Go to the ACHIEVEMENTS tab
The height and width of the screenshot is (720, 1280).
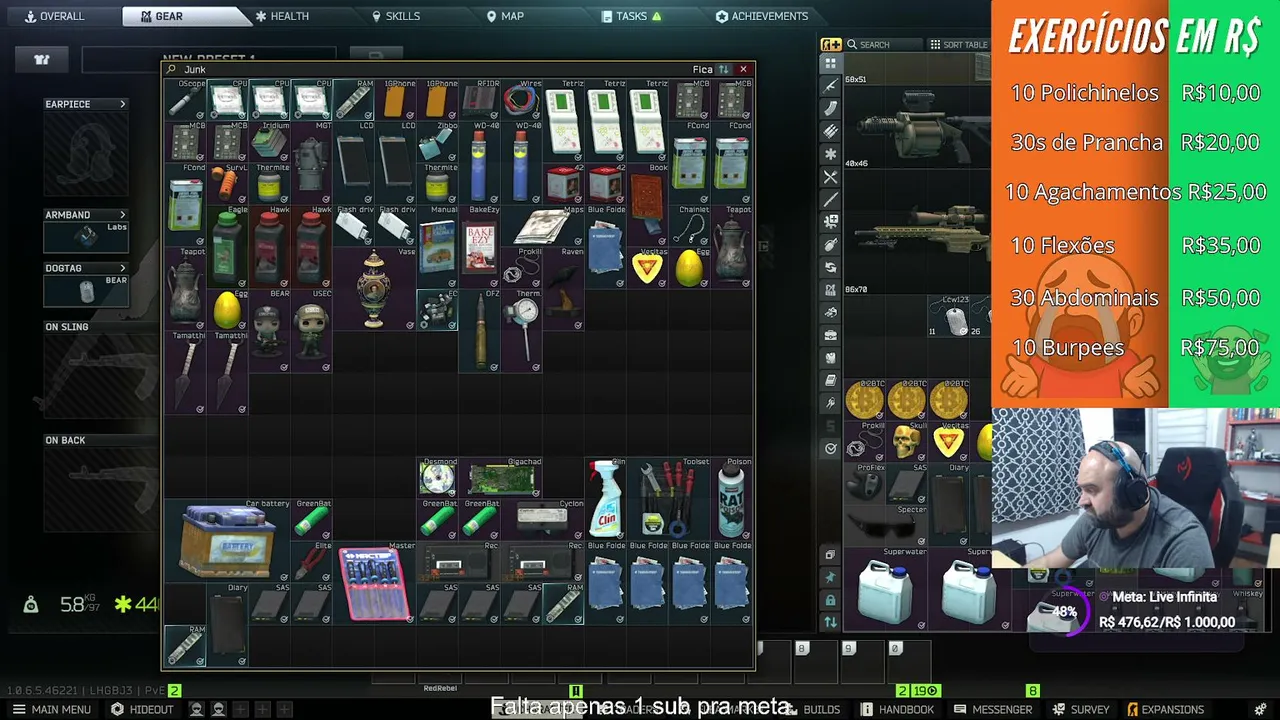(x=762, y=16)
